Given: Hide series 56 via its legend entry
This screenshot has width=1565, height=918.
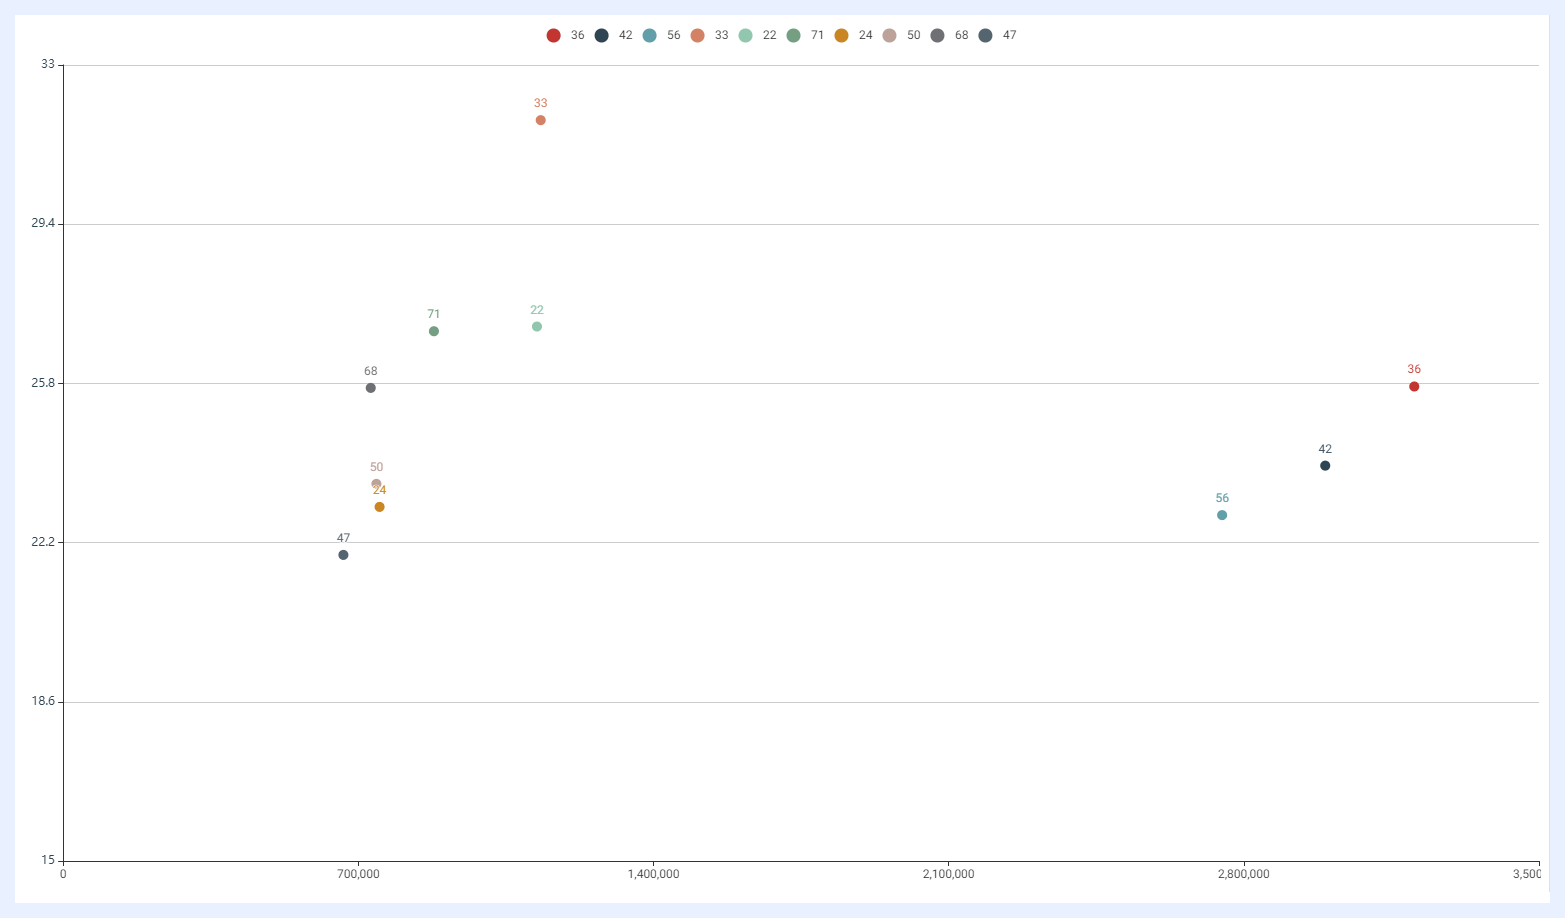Looking at the screenshot, I should (x=662, y=35).
